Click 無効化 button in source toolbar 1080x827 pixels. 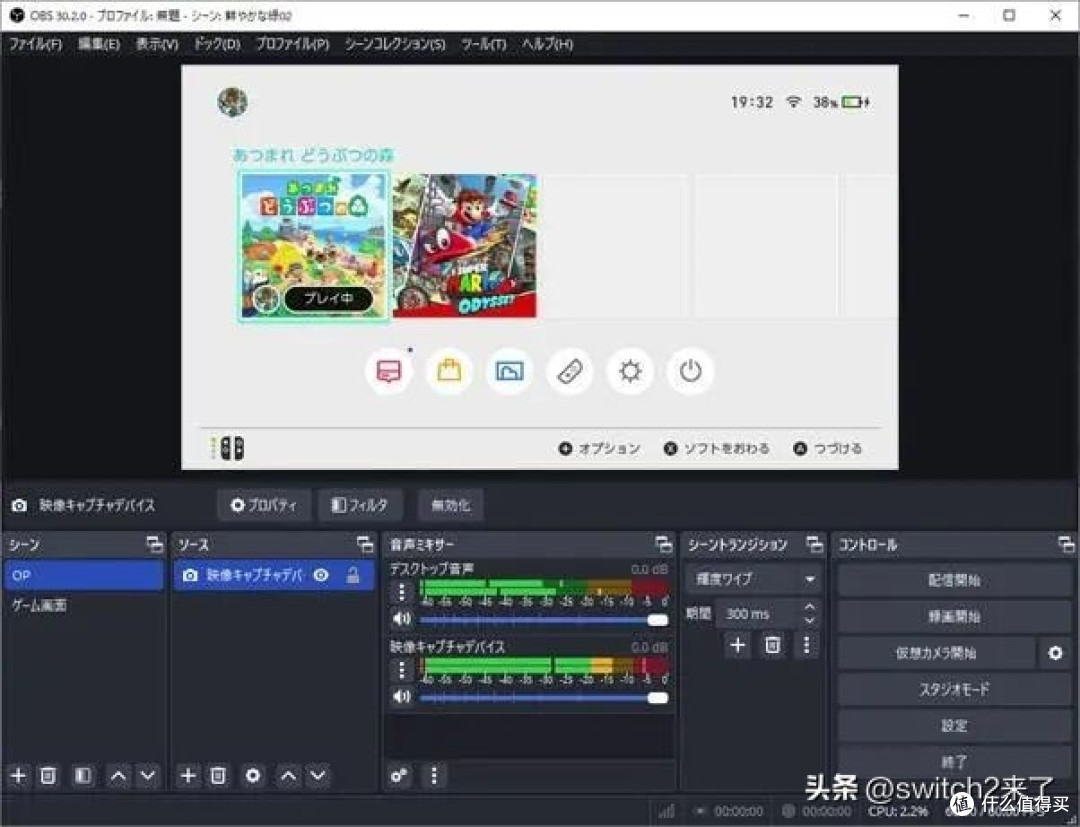[x=450, y=505]
